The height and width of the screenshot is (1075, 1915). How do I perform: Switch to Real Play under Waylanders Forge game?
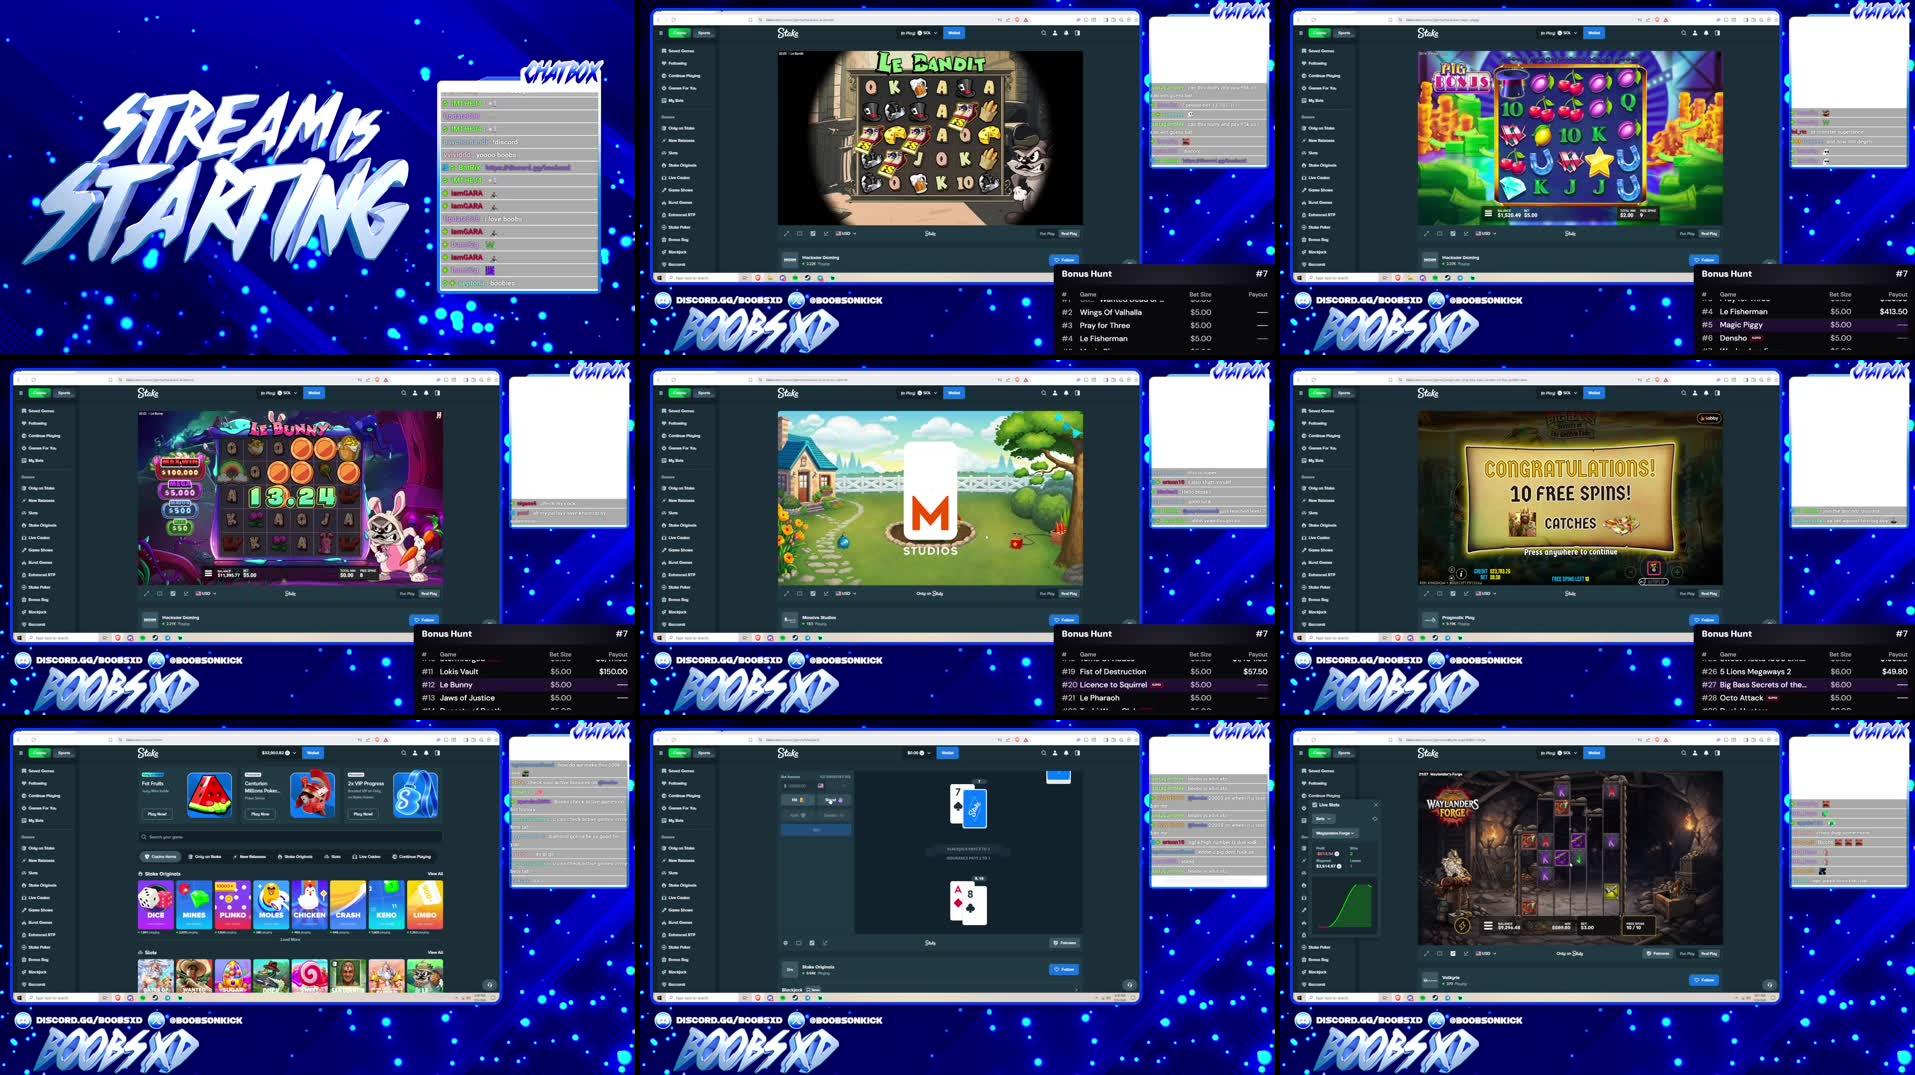click(x=1709, y=953)
